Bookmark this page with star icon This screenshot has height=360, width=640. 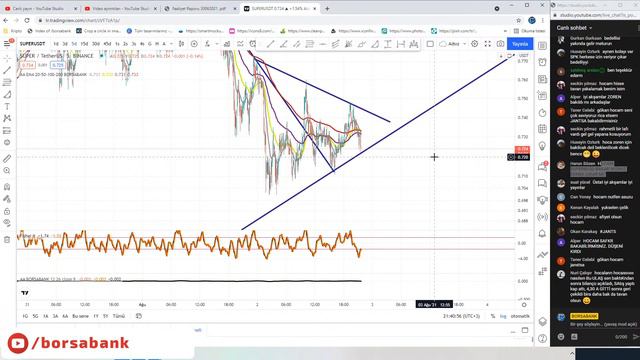point(518,20)
